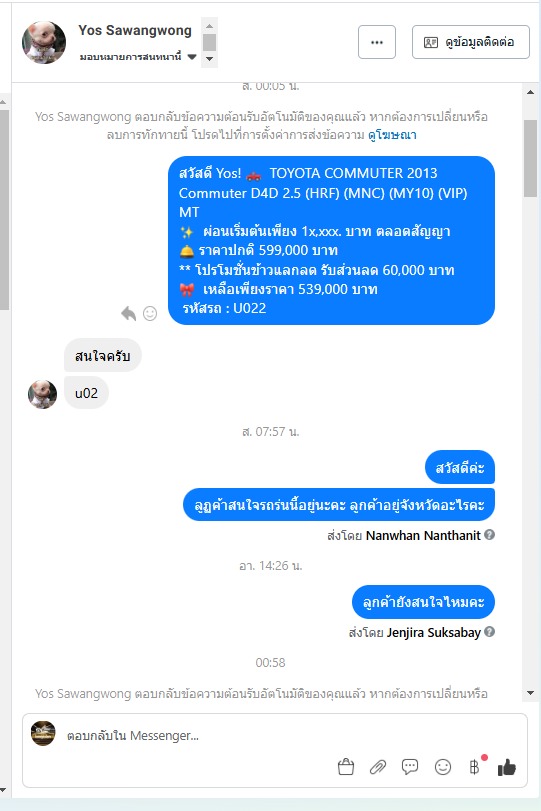Click help icon next to Jenjira Suksabay
This screenshot has width=541, height=811.
pyautogui.click(x=490, y=632)
